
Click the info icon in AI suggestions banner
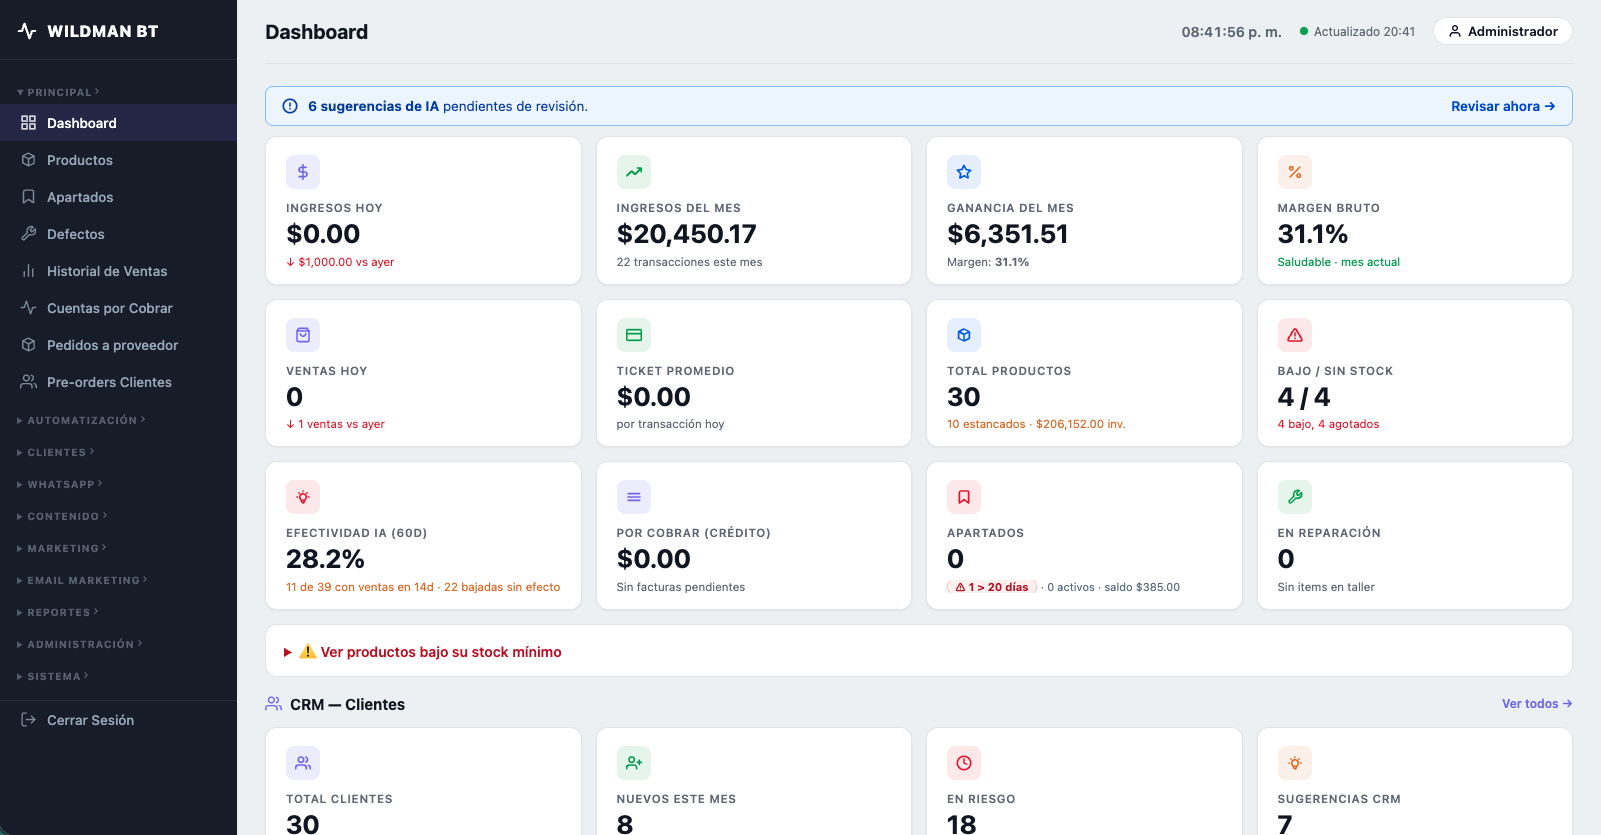pyautogui.click(x=290, y=106)
